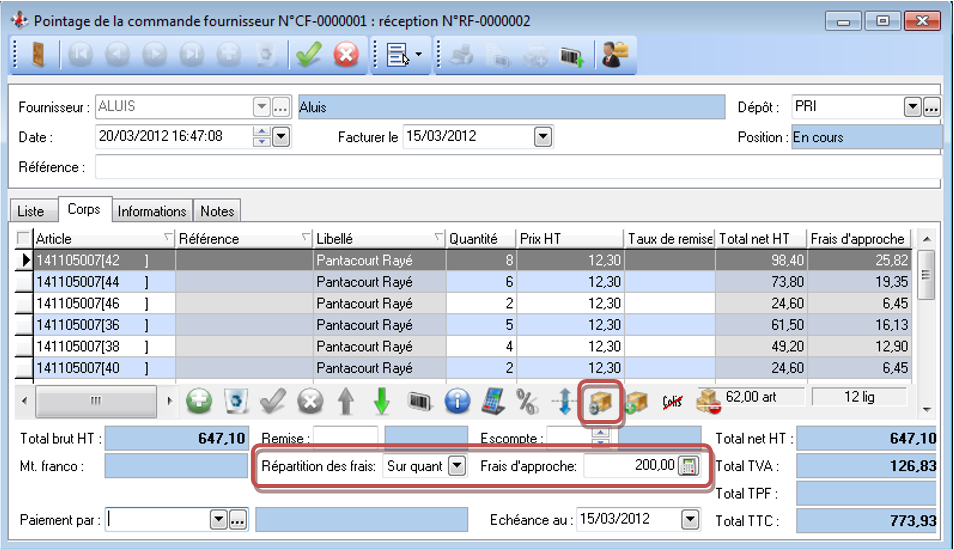The height and width of the screenshot is (549, 954).
Task: Open the Notes tab
Action: (217, 211)
